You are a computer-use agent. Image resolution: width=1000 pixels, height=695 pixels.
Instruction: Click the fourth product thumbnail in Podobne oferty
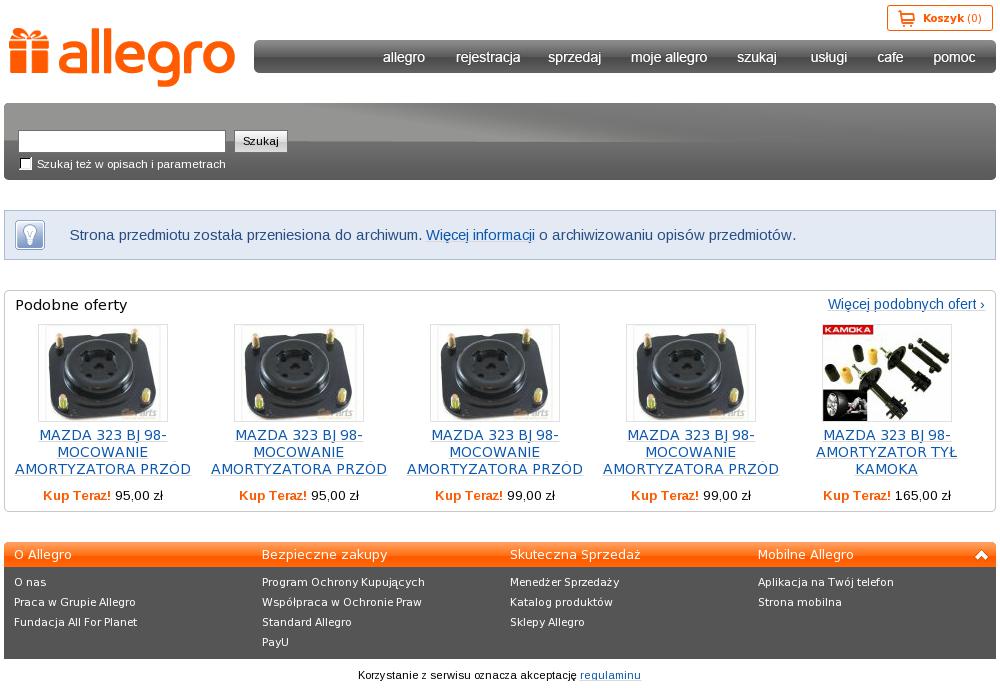coord(691,373)
